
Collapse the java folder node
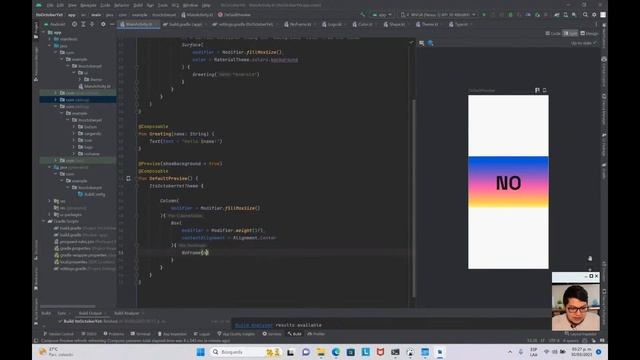pyautogui.click(x=50, y=46)
